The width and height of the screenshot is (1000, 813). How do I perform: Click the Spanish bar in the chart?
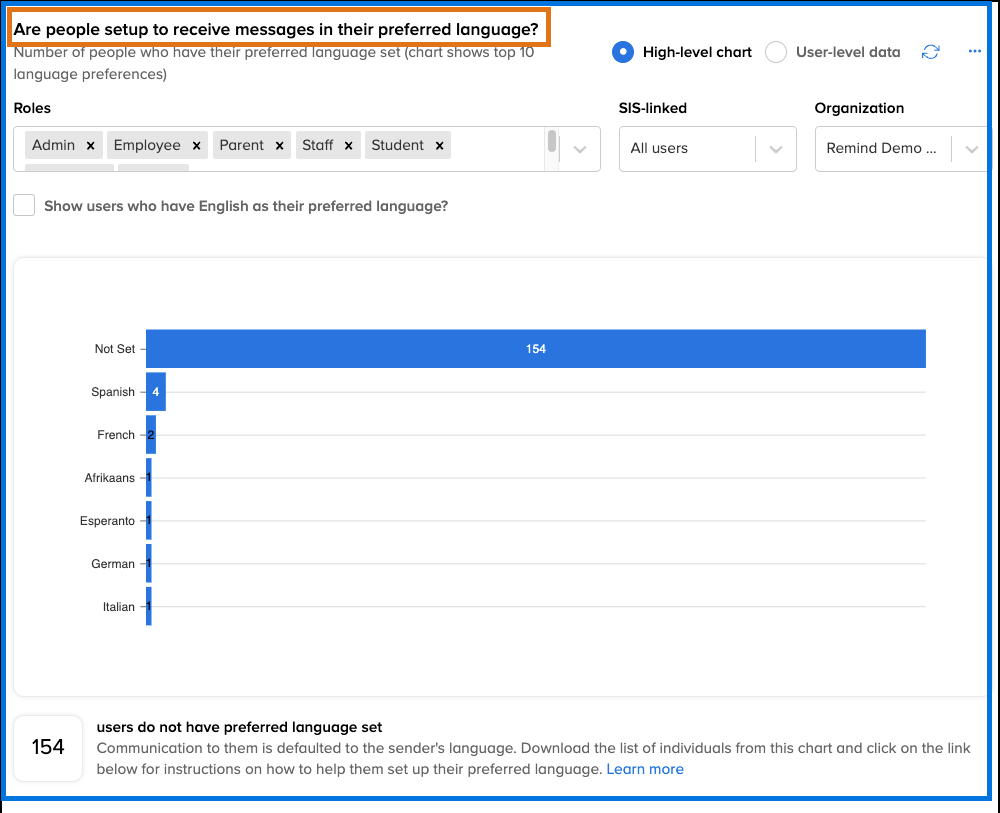(156, 392)
